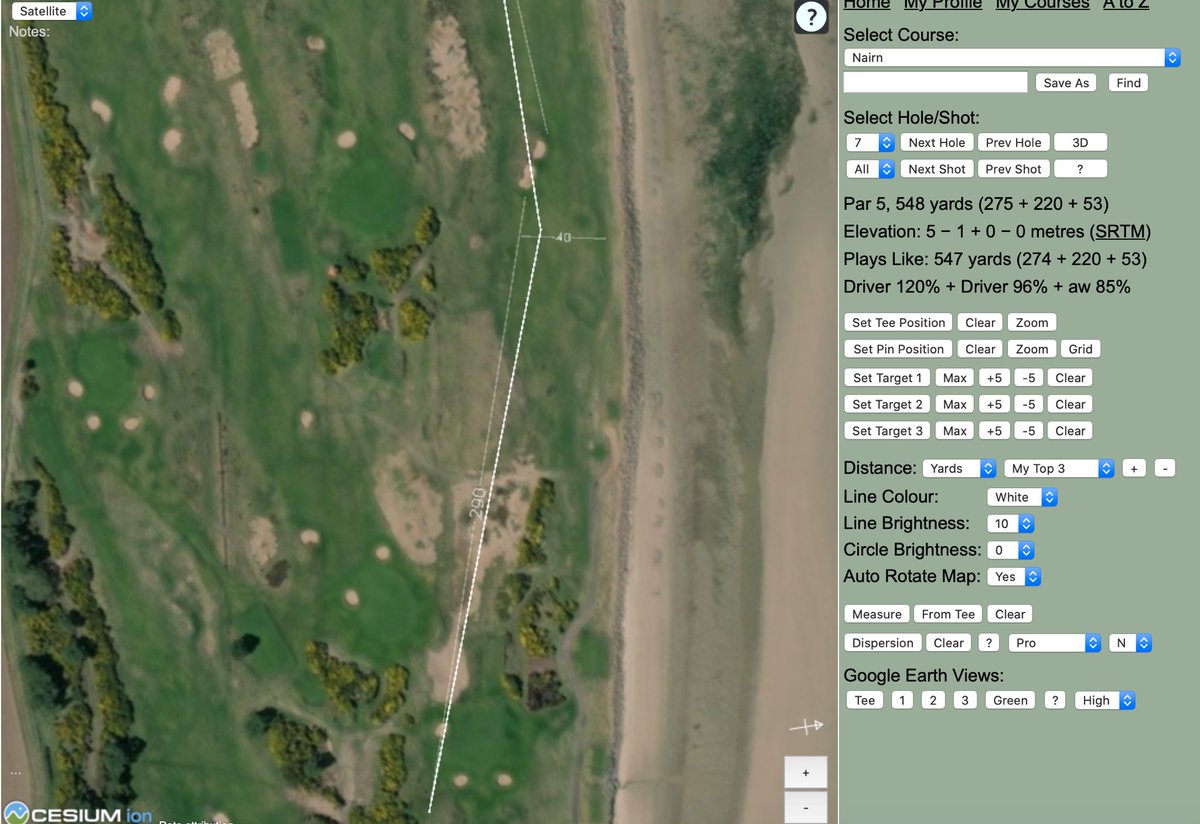
Task: Open the Nairn course selection dropdown
Action: click(1012, 58)
